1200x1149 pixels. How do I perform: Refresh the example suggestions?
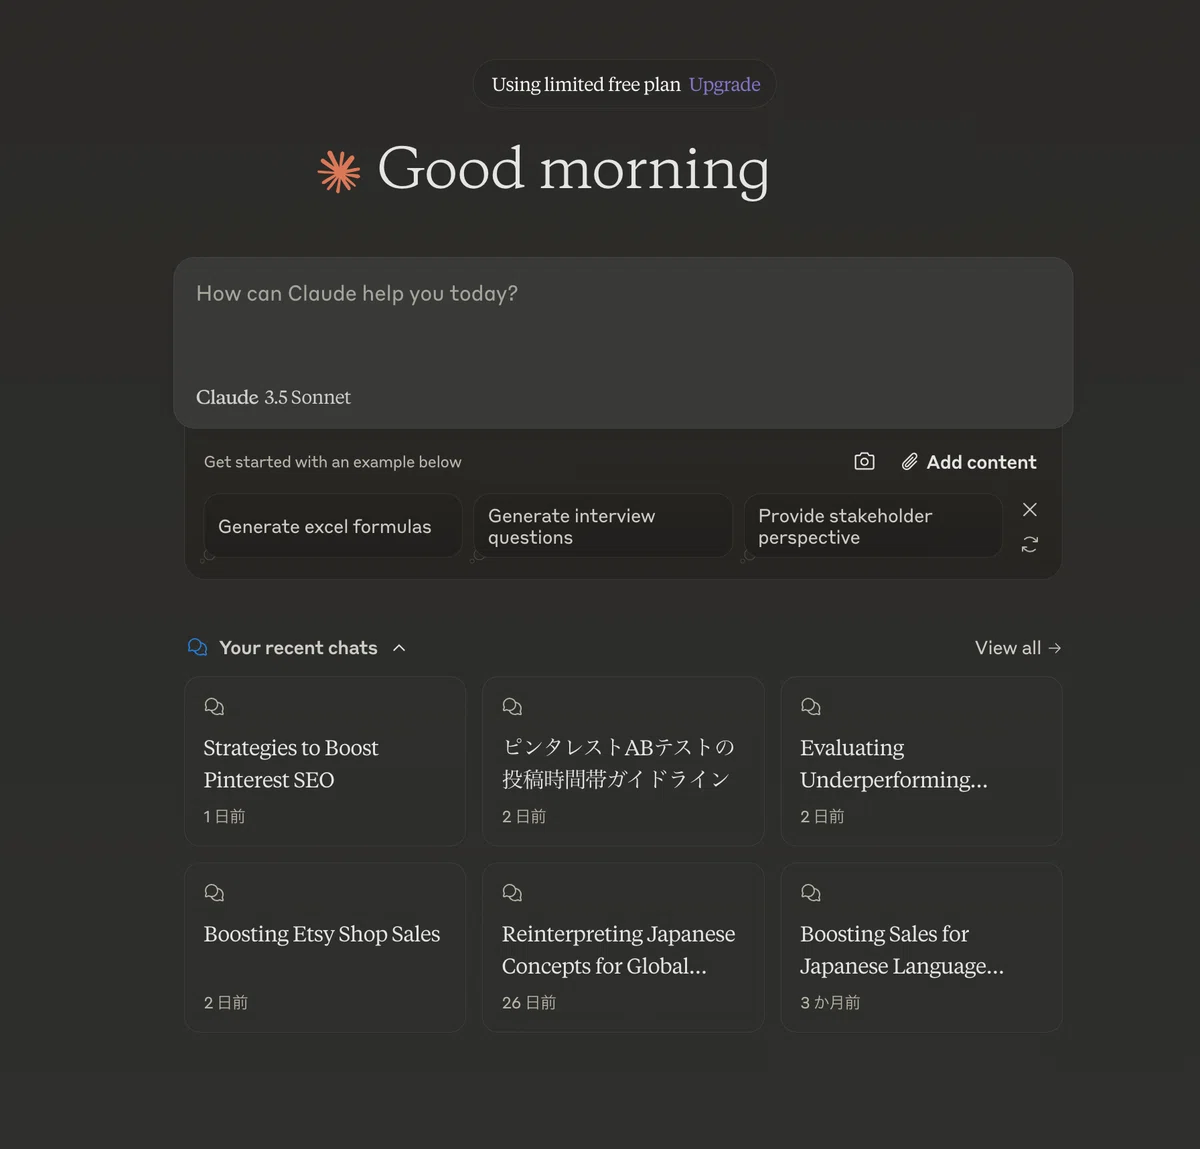click(1030, 544)
